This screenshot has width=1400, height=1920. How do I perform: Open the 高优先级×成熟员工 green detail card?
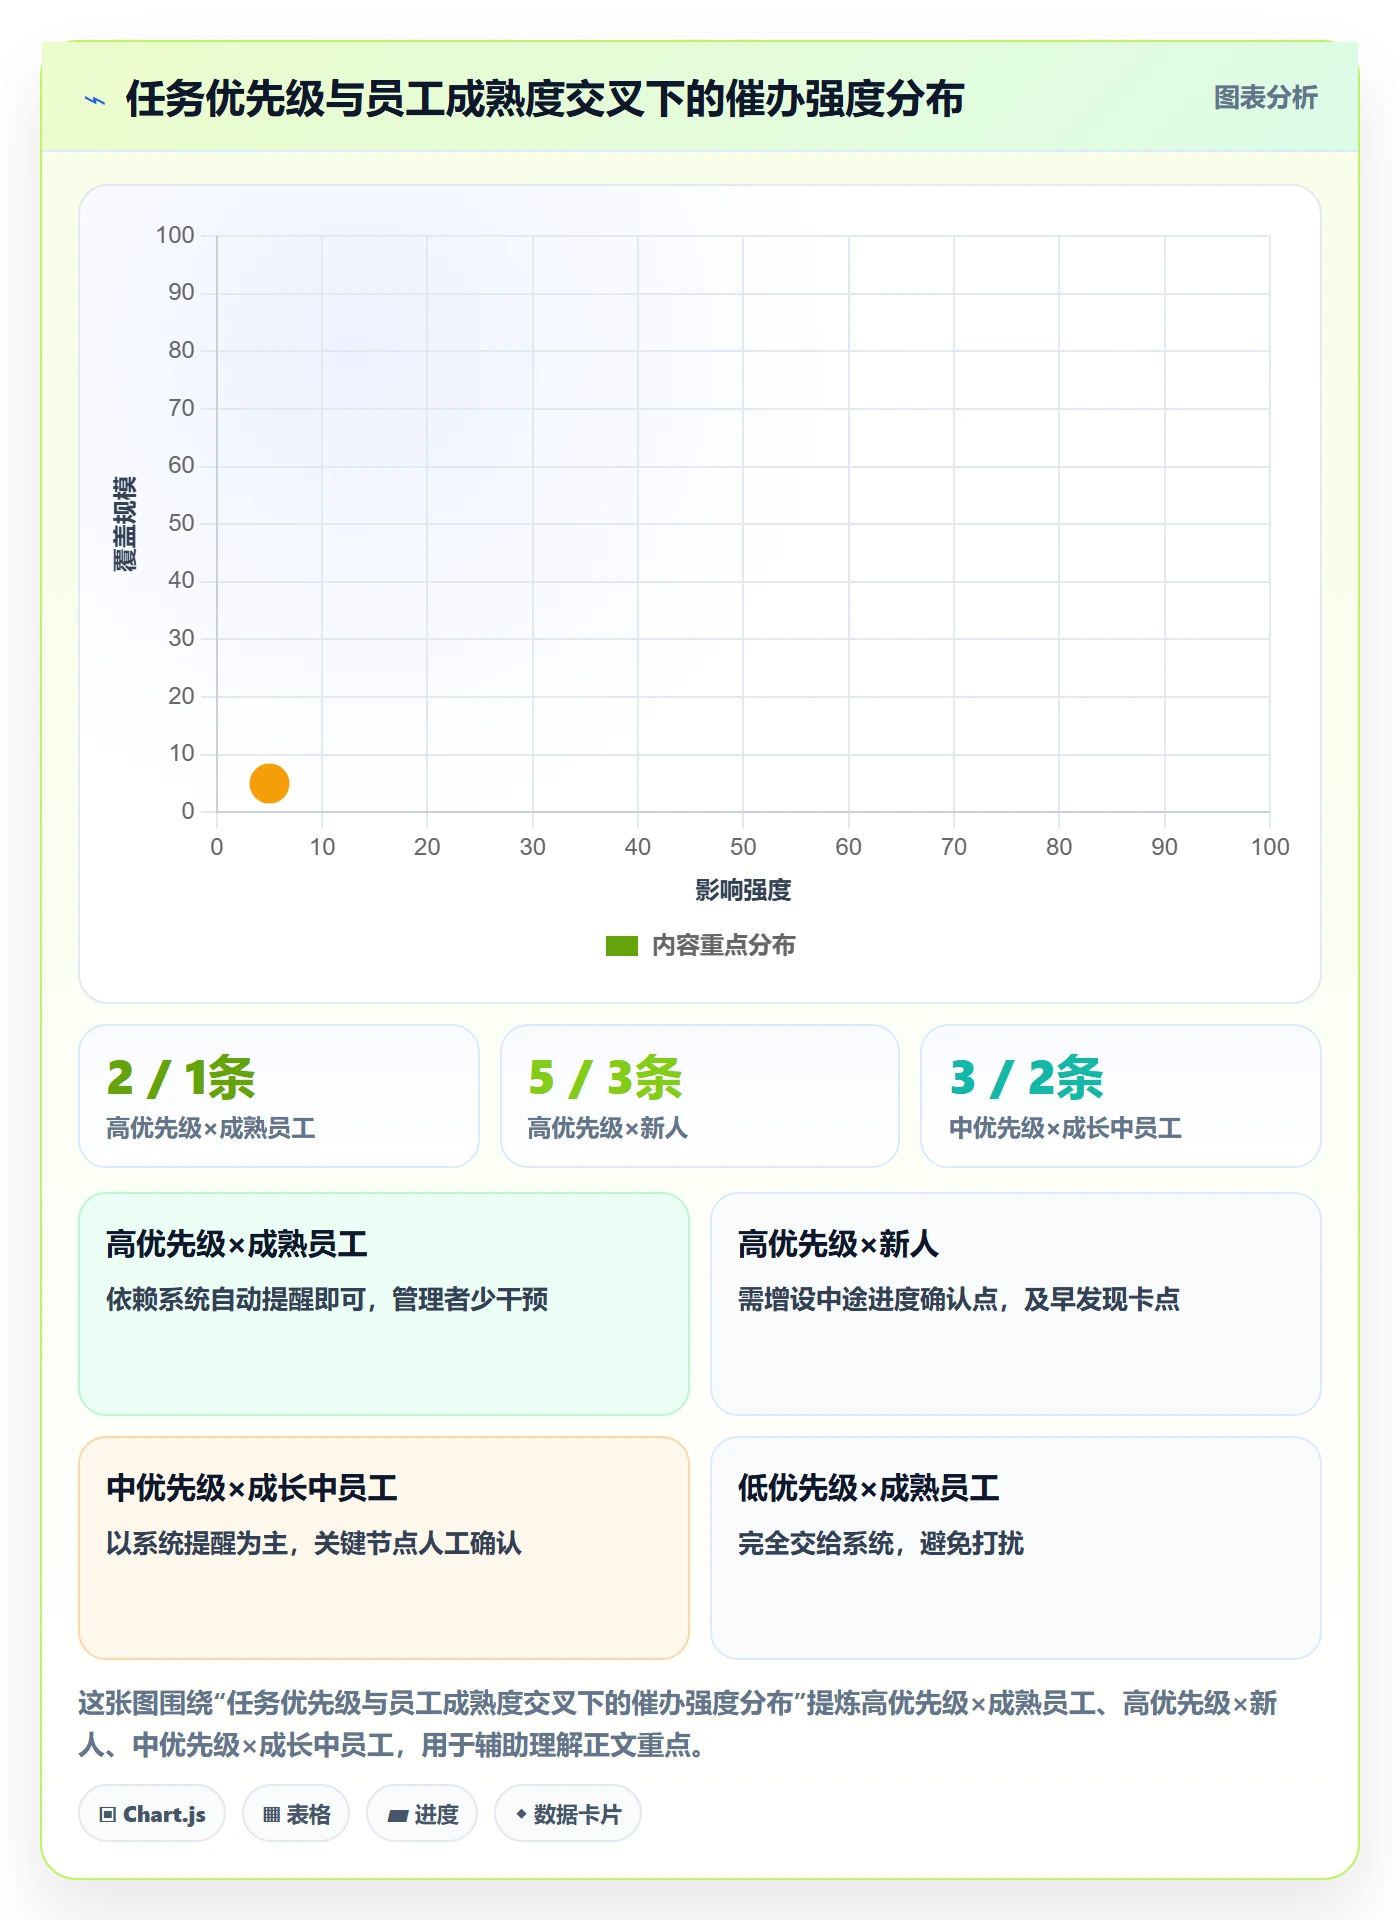(x=384, y=1304)
